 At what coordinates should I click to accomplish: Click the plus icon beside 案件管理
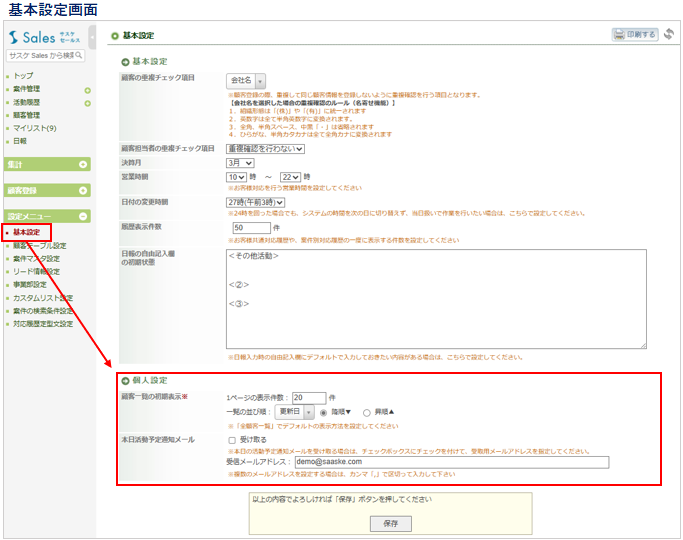[88, 89]
